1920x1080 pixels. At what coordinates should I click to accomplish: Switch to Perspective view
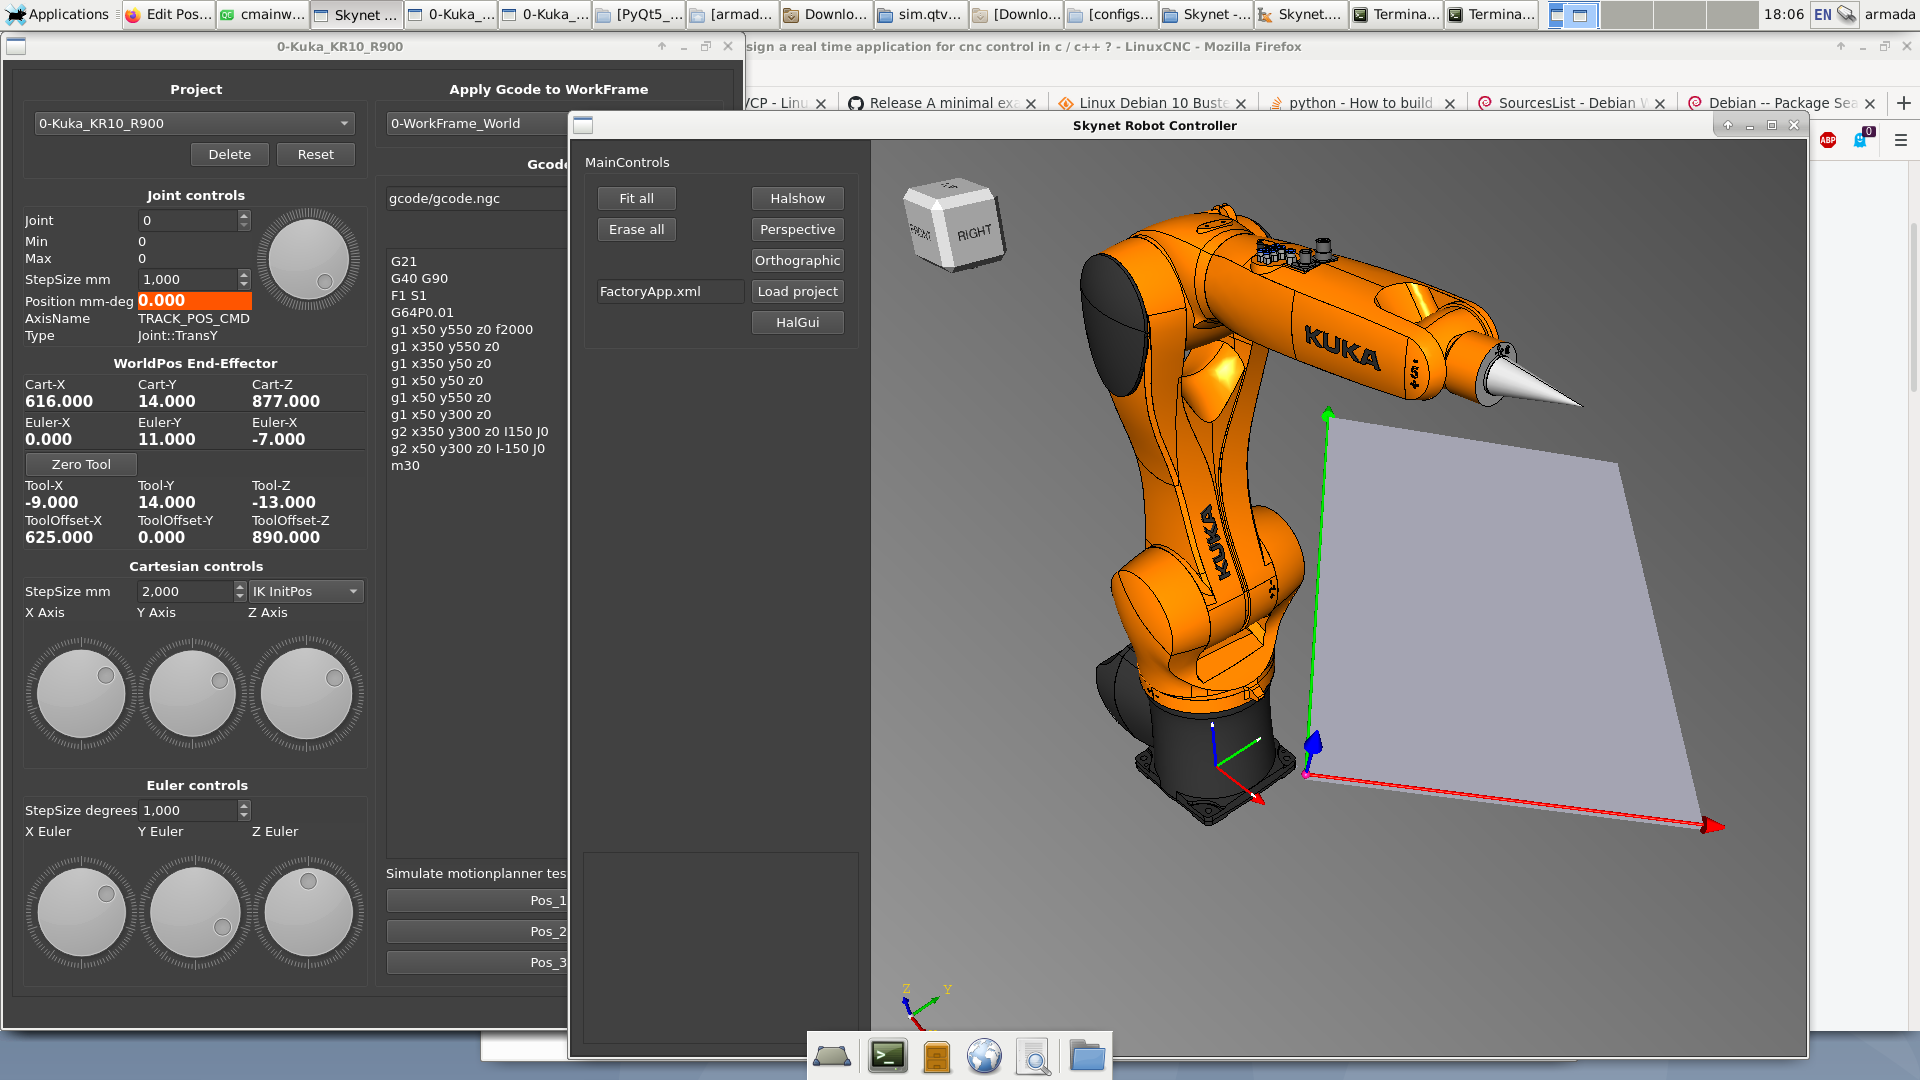tap(798, 229)
